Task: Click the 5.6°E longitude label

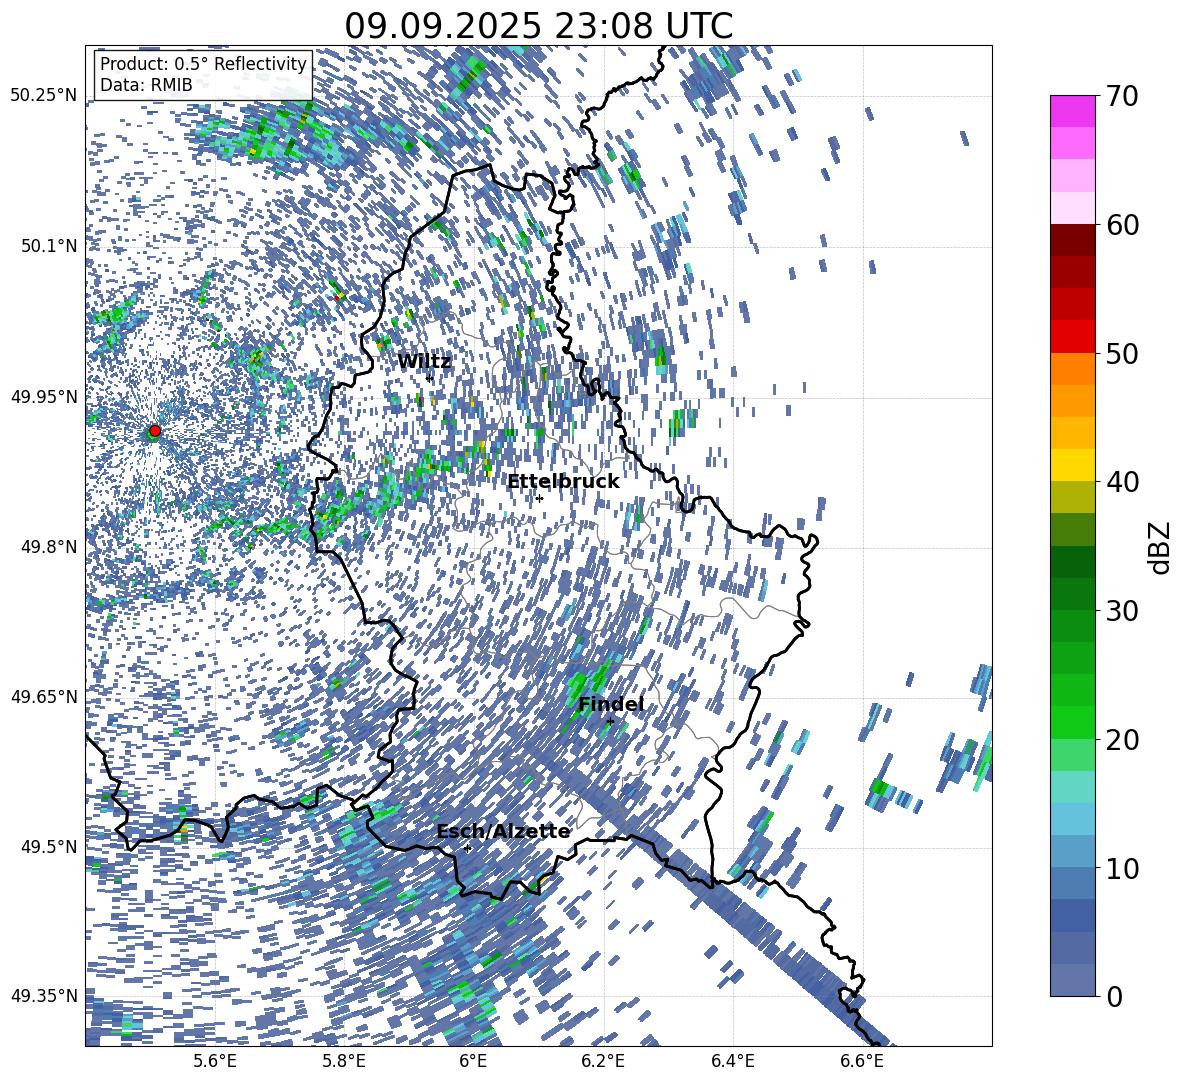Action: point(215,1062)
